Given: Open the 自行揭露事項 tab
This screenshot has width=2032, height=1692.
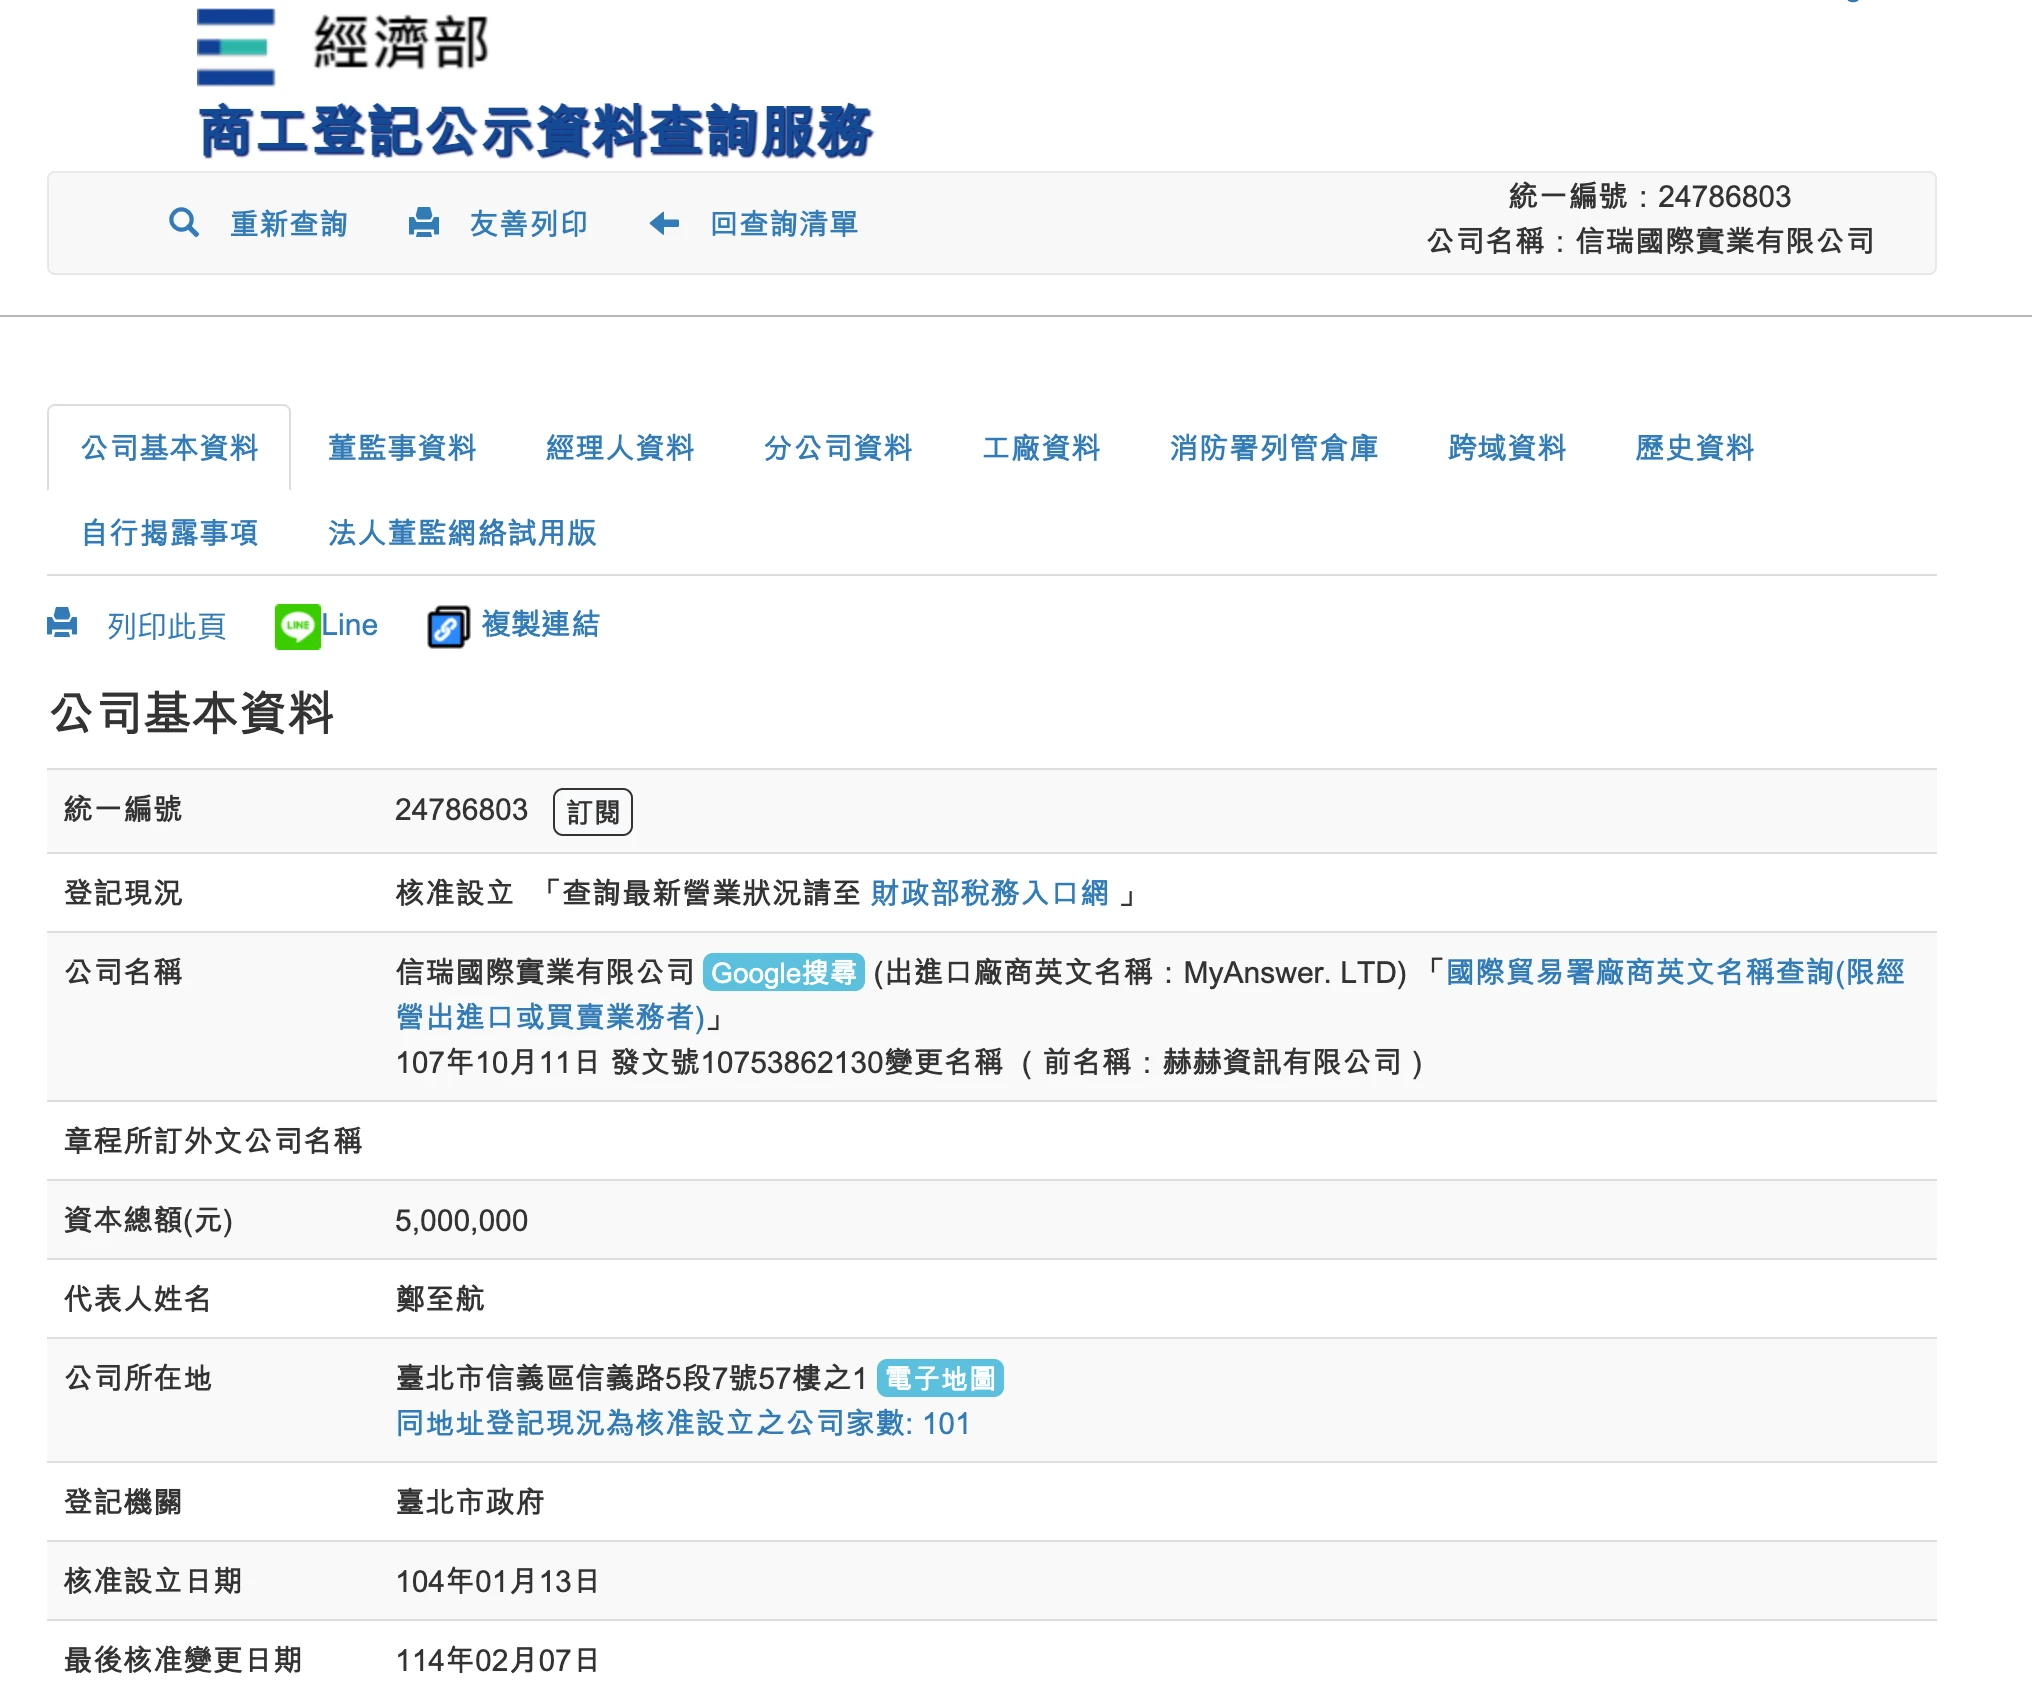Looking at the screenshot, I should click(x=170, y=532).
